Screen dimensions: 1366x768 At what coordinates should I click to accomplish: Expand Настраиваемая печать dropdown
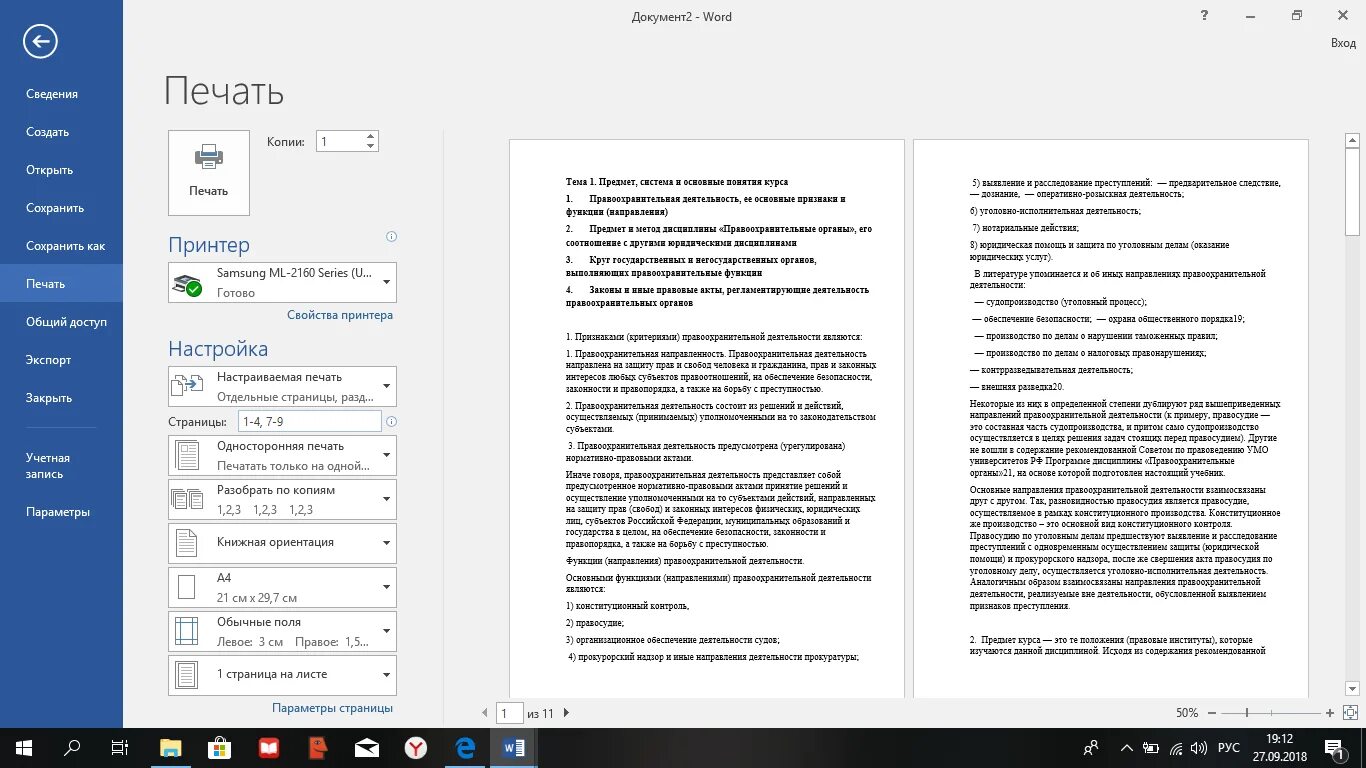[283, 386]
